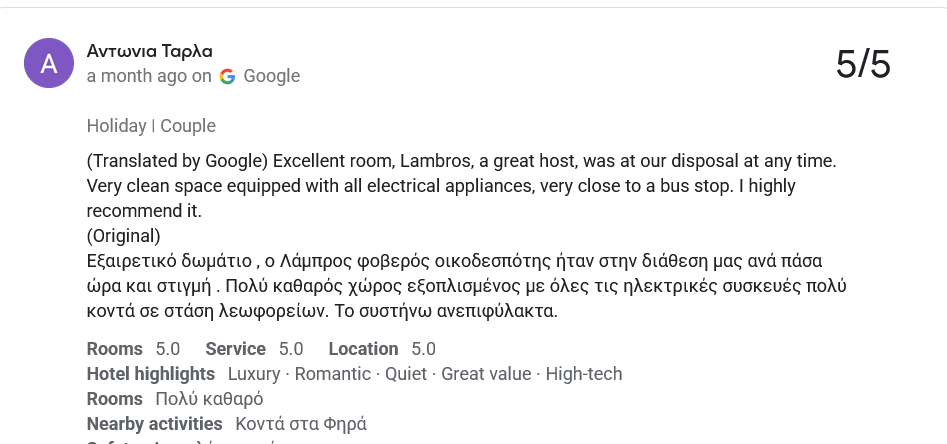Click the "High-tech" highlight
The image size is (947, 444).
(x=584, y=374)
